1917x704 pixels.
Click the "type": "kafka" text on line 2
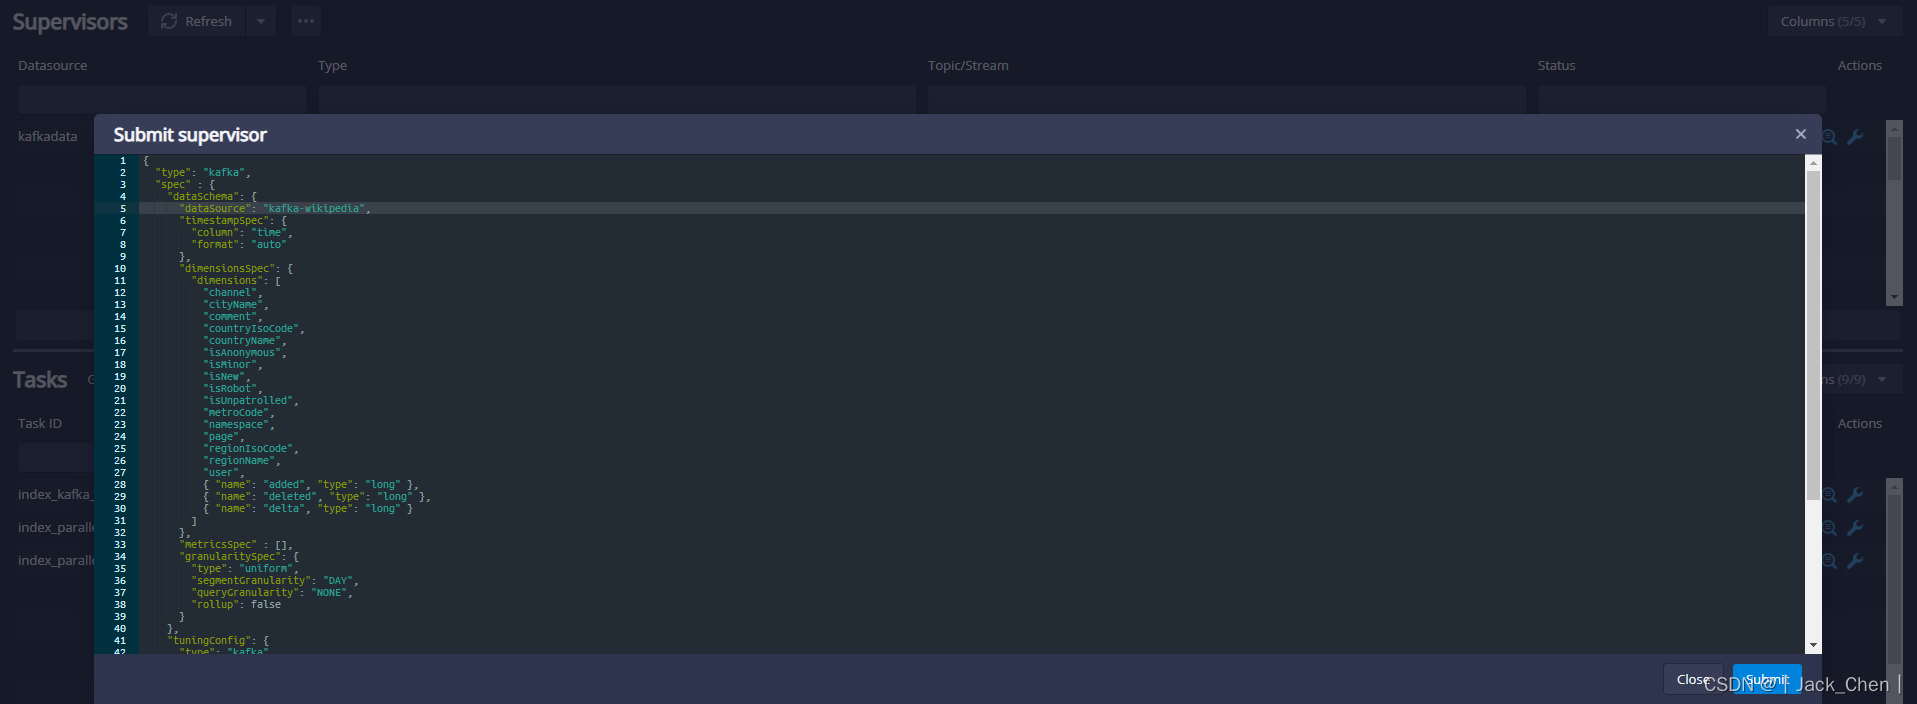click(203, 173)
